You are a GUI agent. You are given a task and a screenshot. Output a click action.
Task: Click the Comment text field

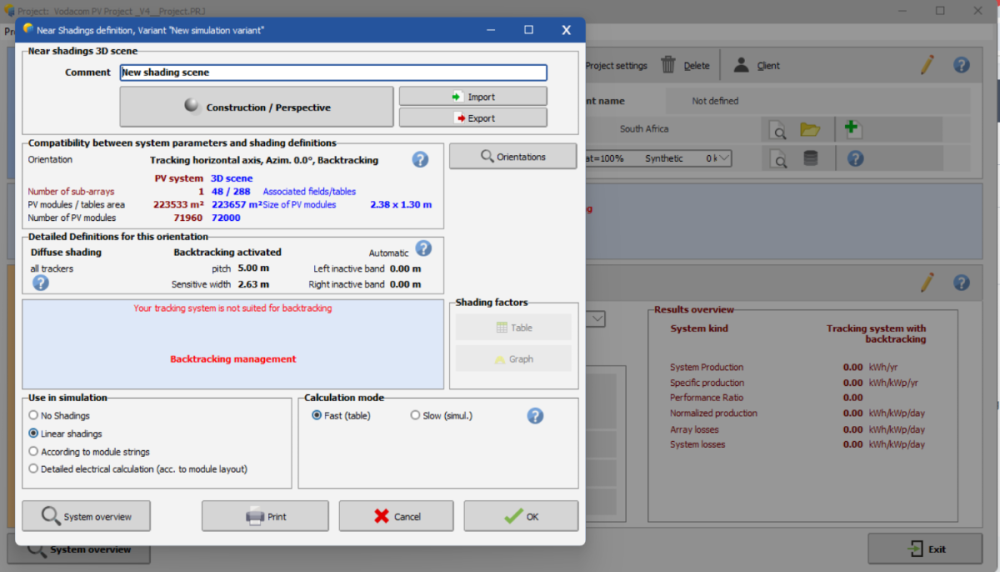coord(333,73)
